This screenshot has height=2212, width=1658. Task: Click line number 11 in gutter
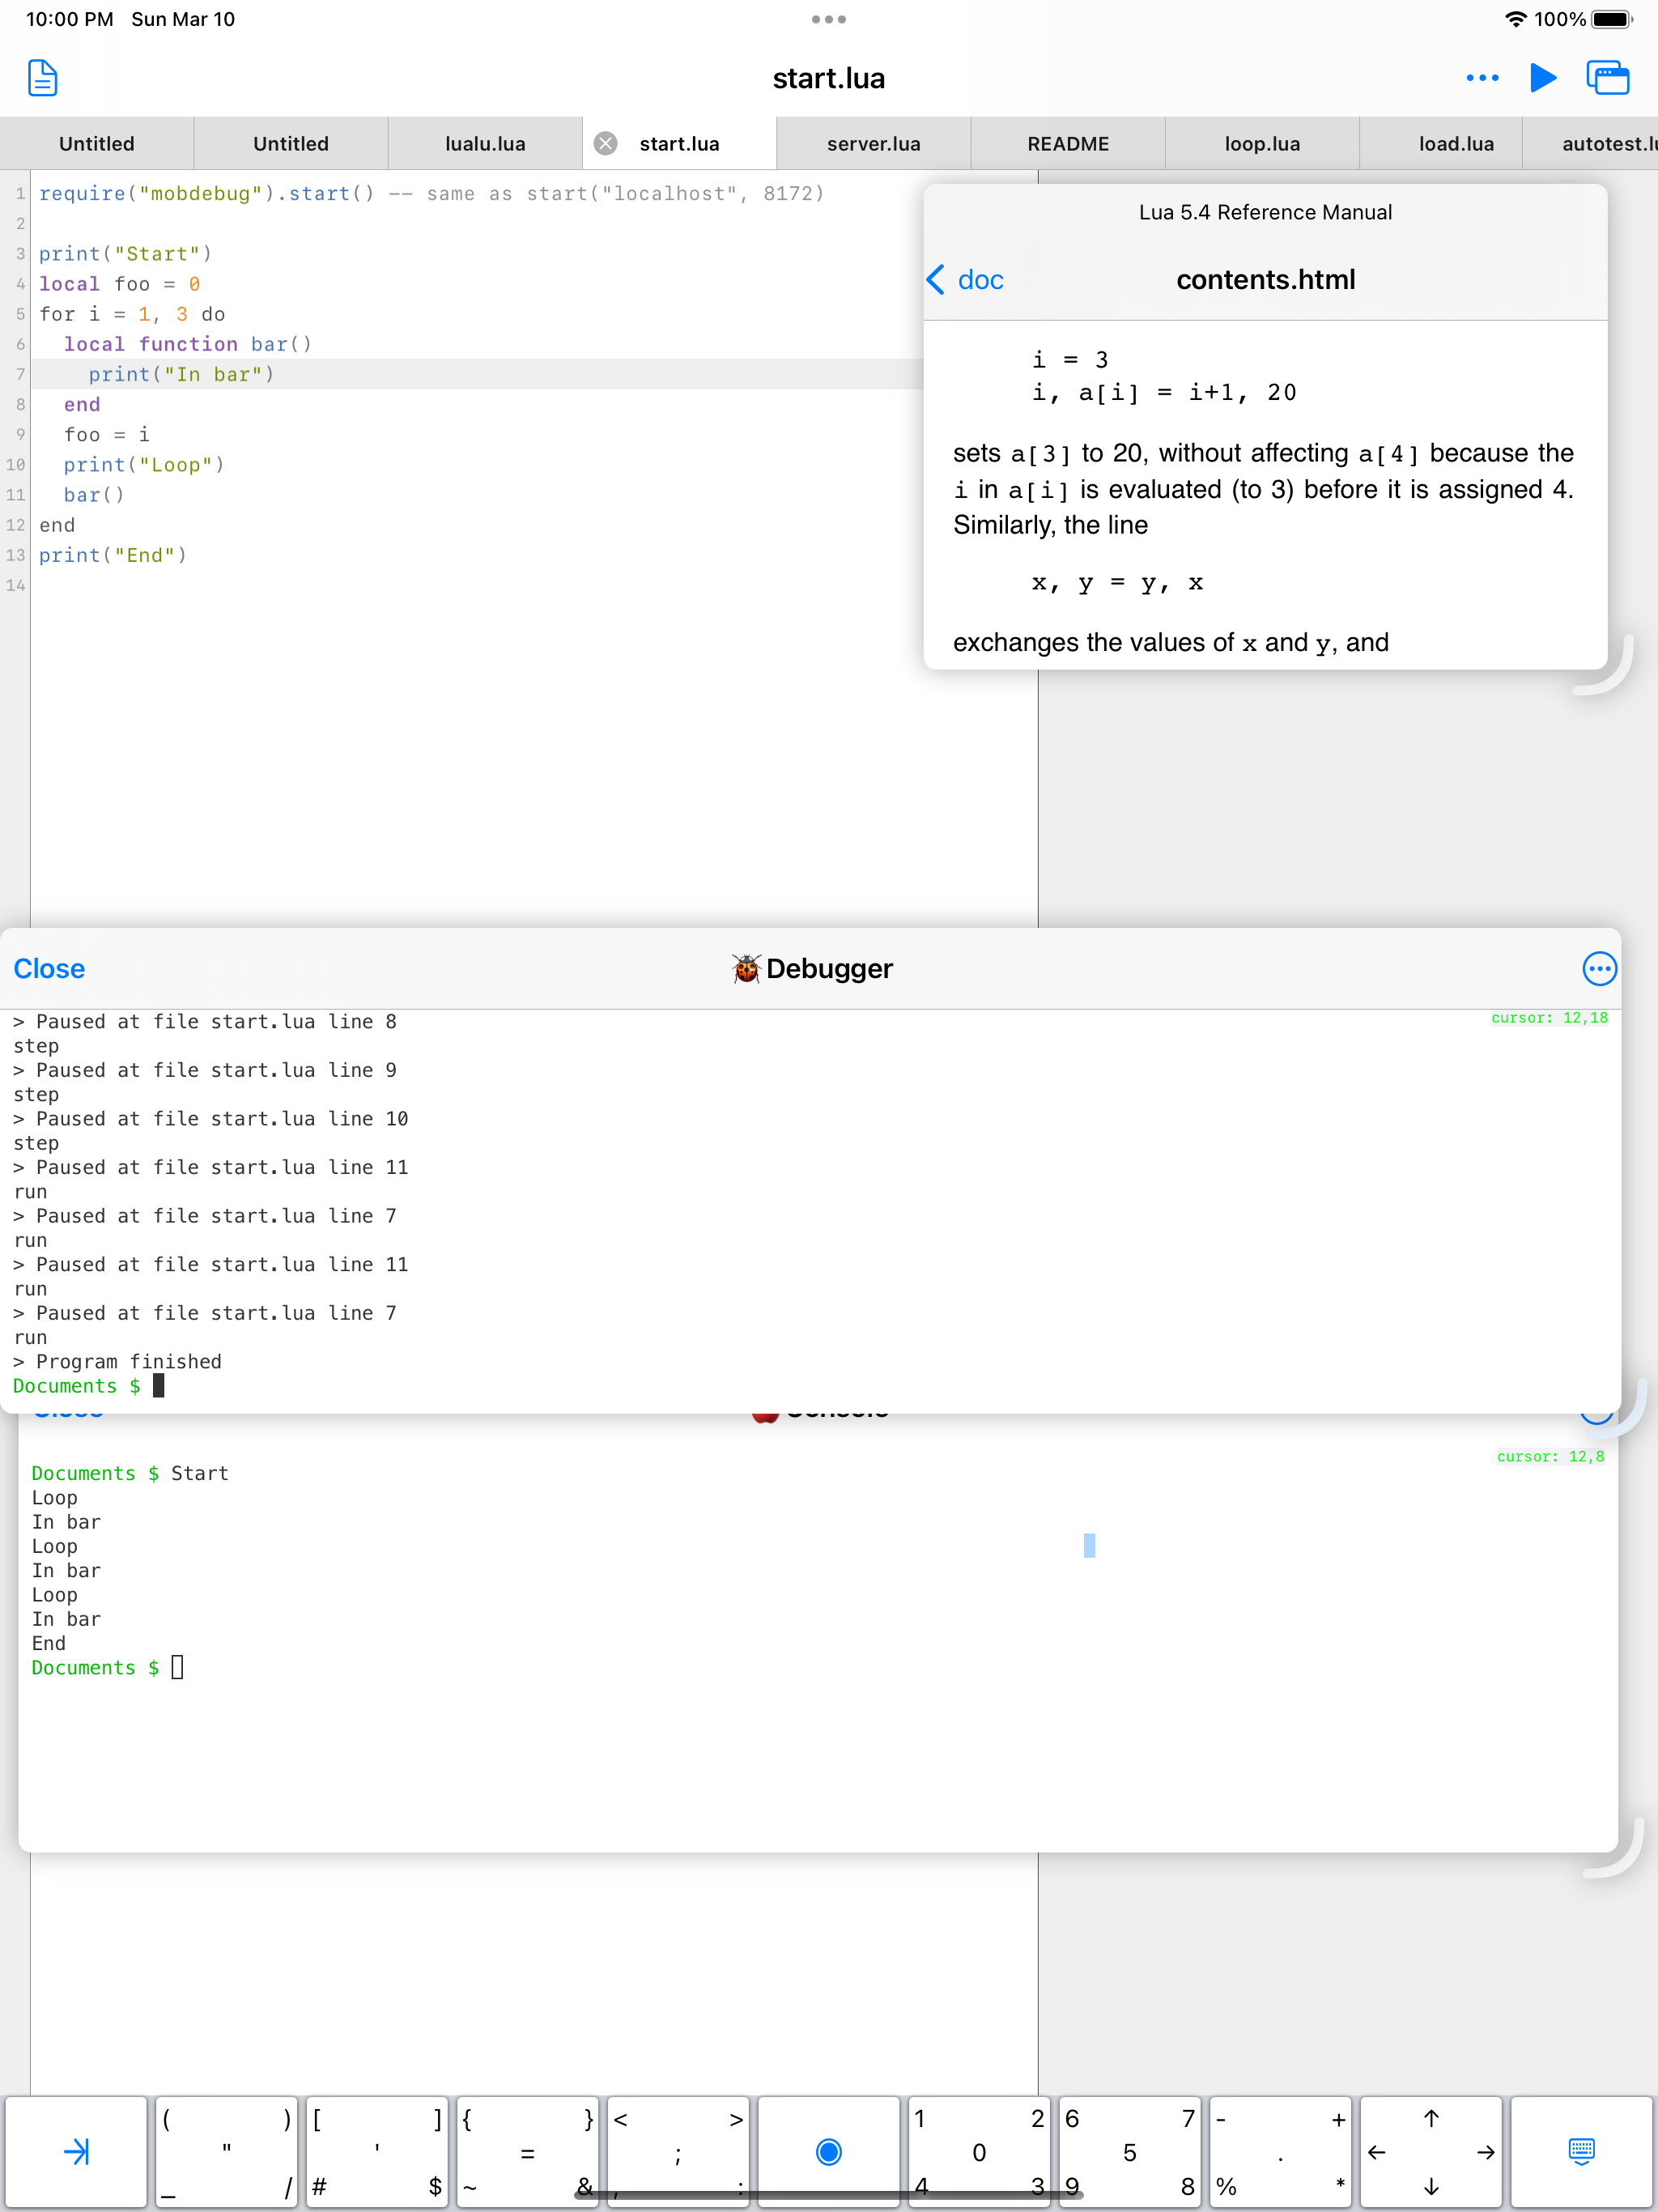pyautogui.click(x=15, y=495)
